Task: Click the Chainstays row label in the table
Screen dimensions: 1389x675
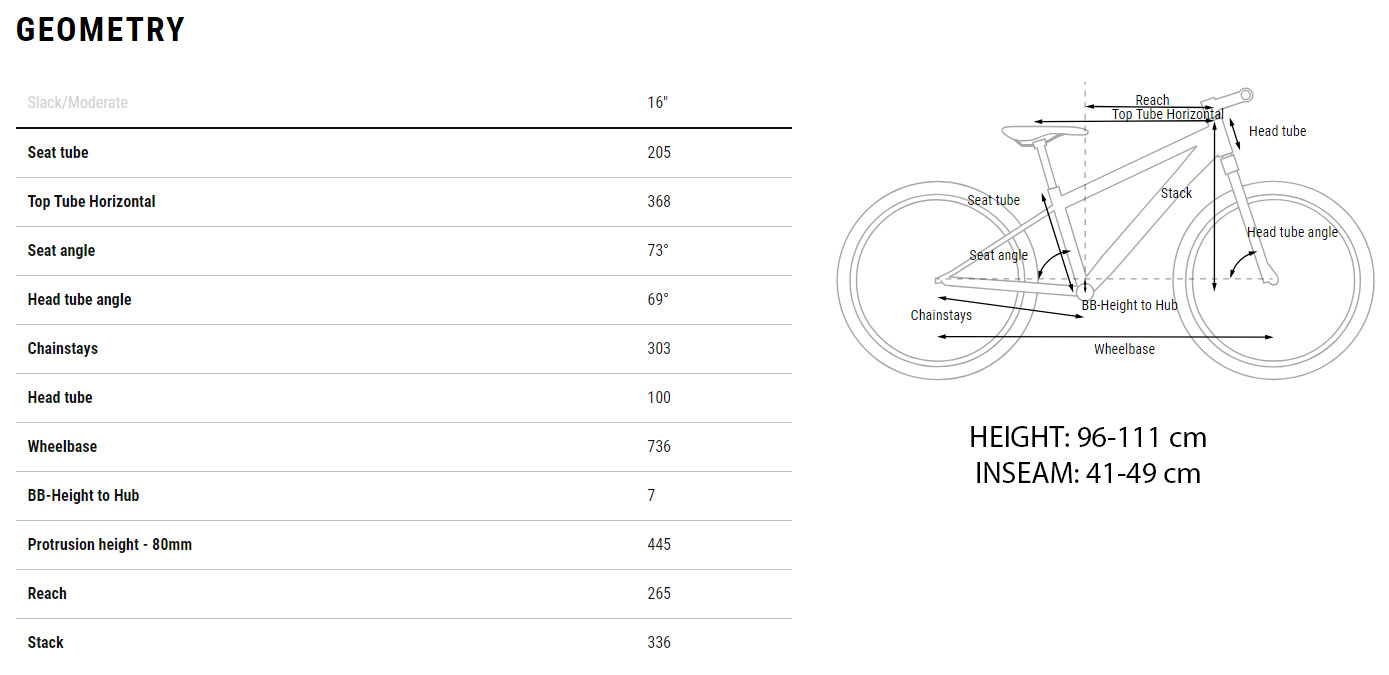Action: click(63, 348)
